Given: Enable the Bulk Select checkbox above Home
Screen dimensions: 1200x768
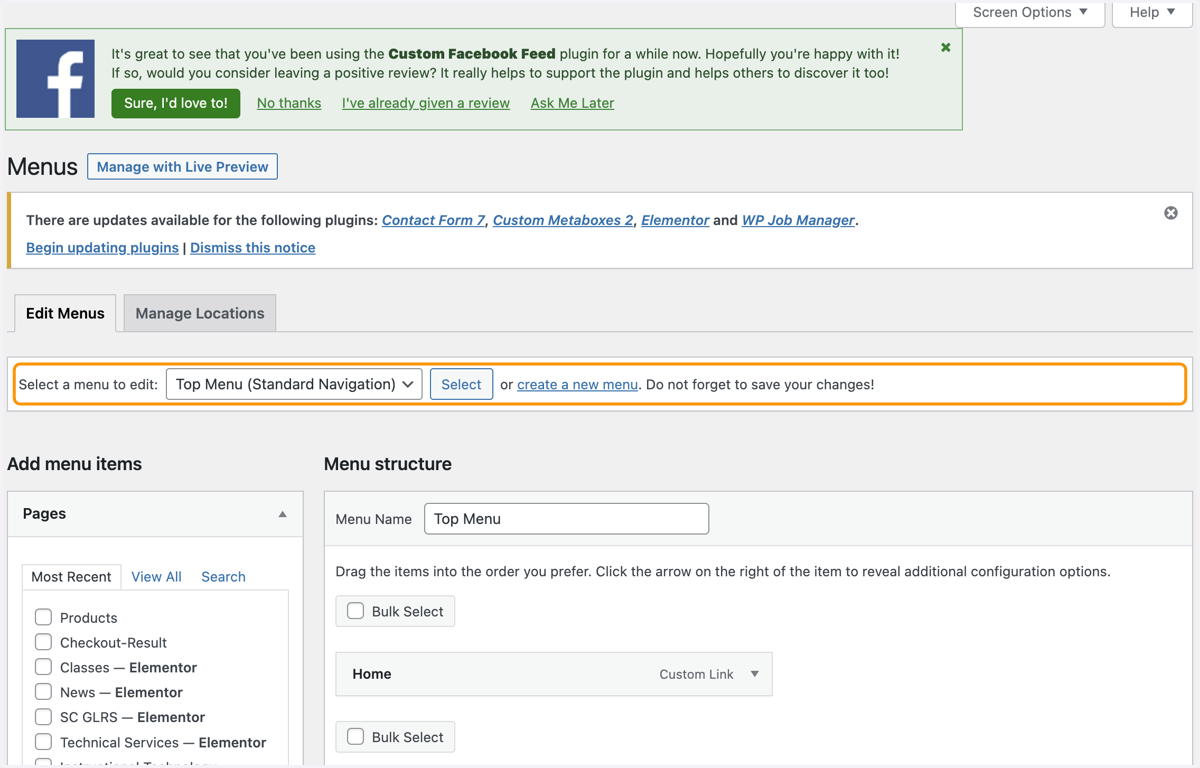Looking at the screenshot, I should coord(355,611).
